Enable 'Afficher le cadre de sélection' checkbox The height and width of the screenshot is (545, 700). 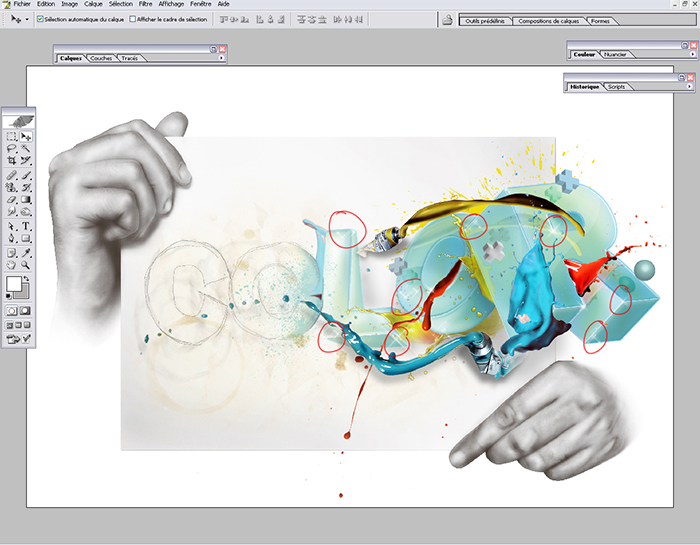133,19
